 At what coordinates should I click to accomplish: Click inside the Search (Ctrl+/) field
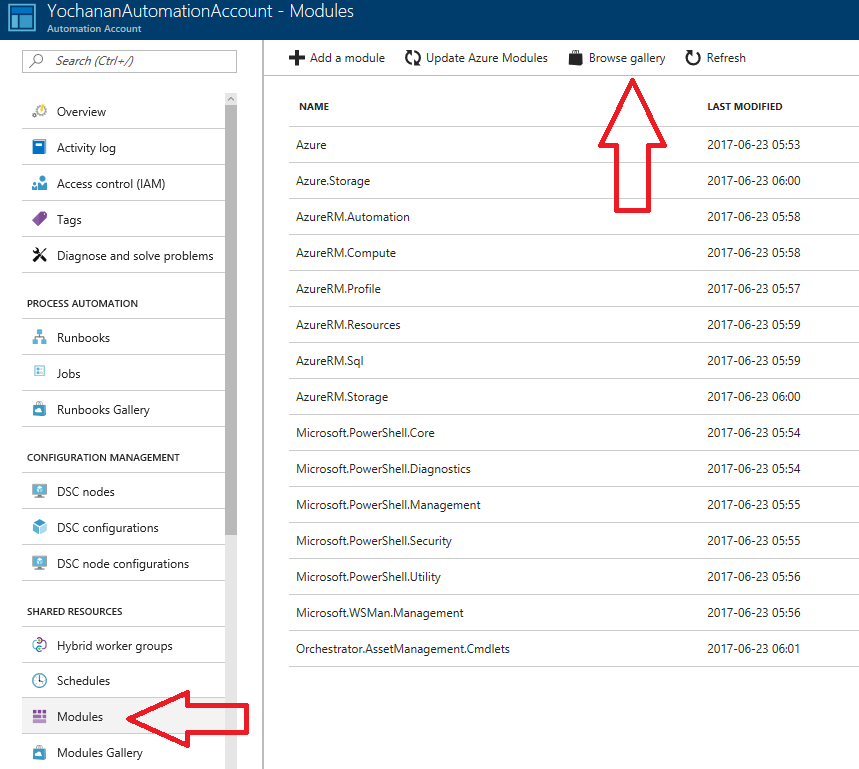tap(129, 61)
